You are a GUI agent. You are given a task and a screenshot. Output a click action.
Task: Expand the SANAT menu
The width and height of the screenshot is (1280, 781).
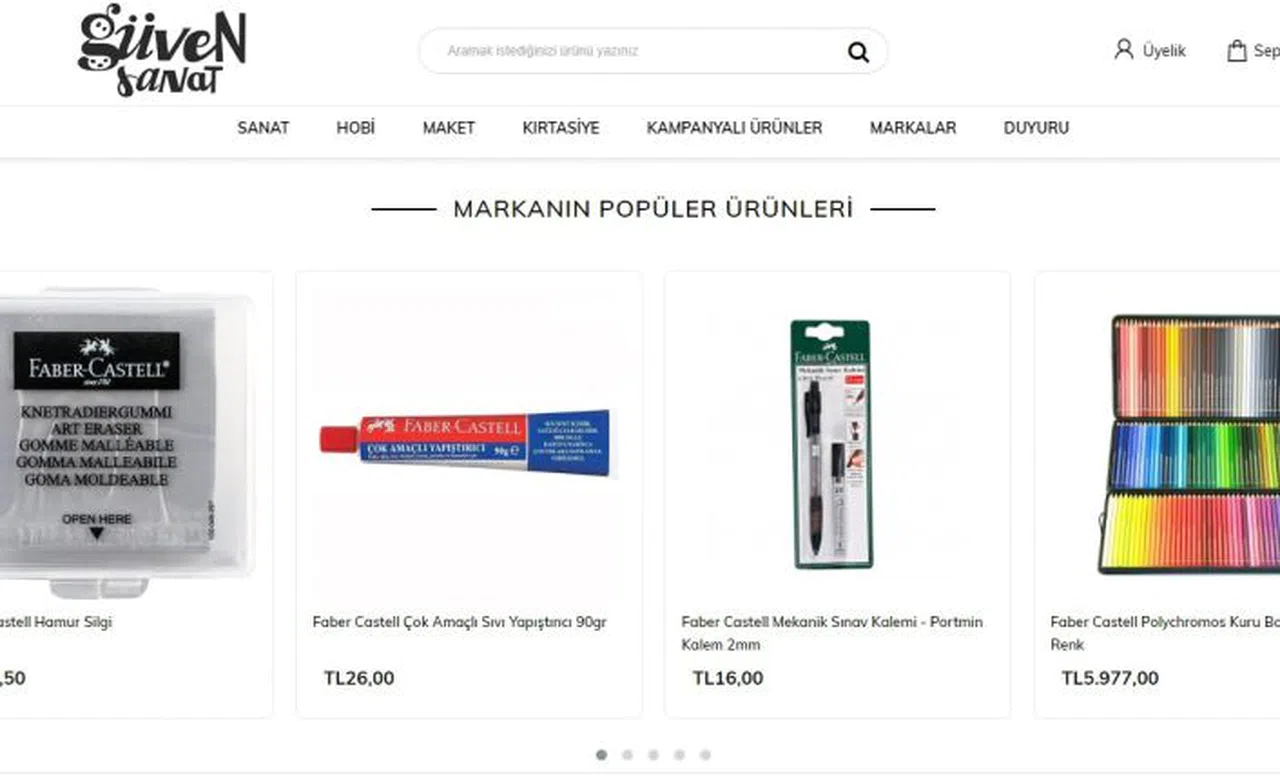point(263,128)
